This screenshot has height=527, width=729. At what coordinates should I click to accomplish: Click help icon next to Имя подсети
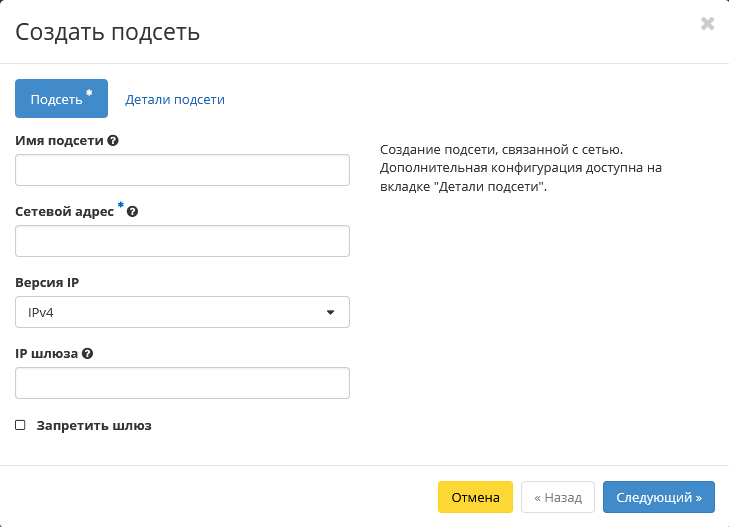point(113,141)
